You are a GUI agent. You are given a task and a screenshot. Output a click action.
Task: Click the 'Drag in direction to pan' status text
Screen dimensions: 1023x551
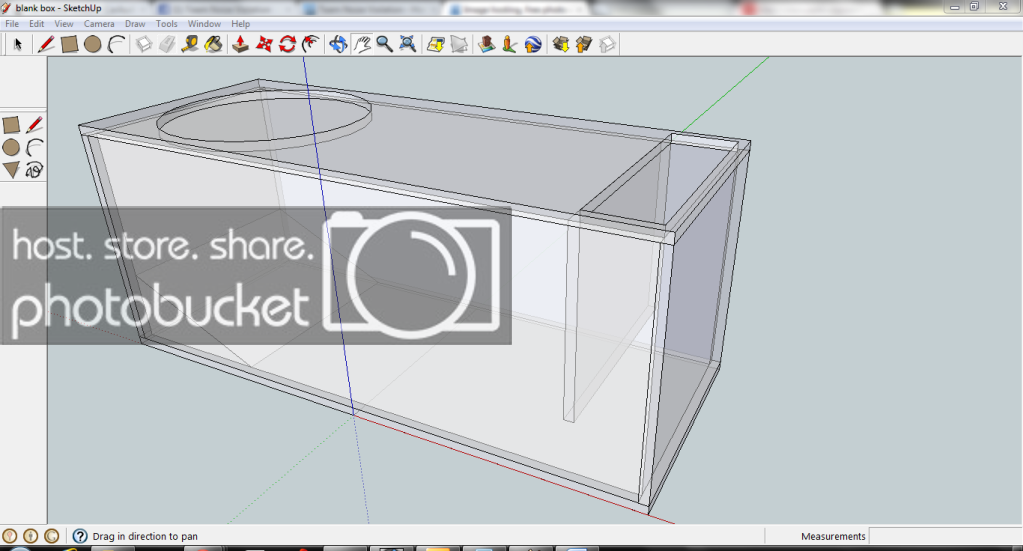145,536
